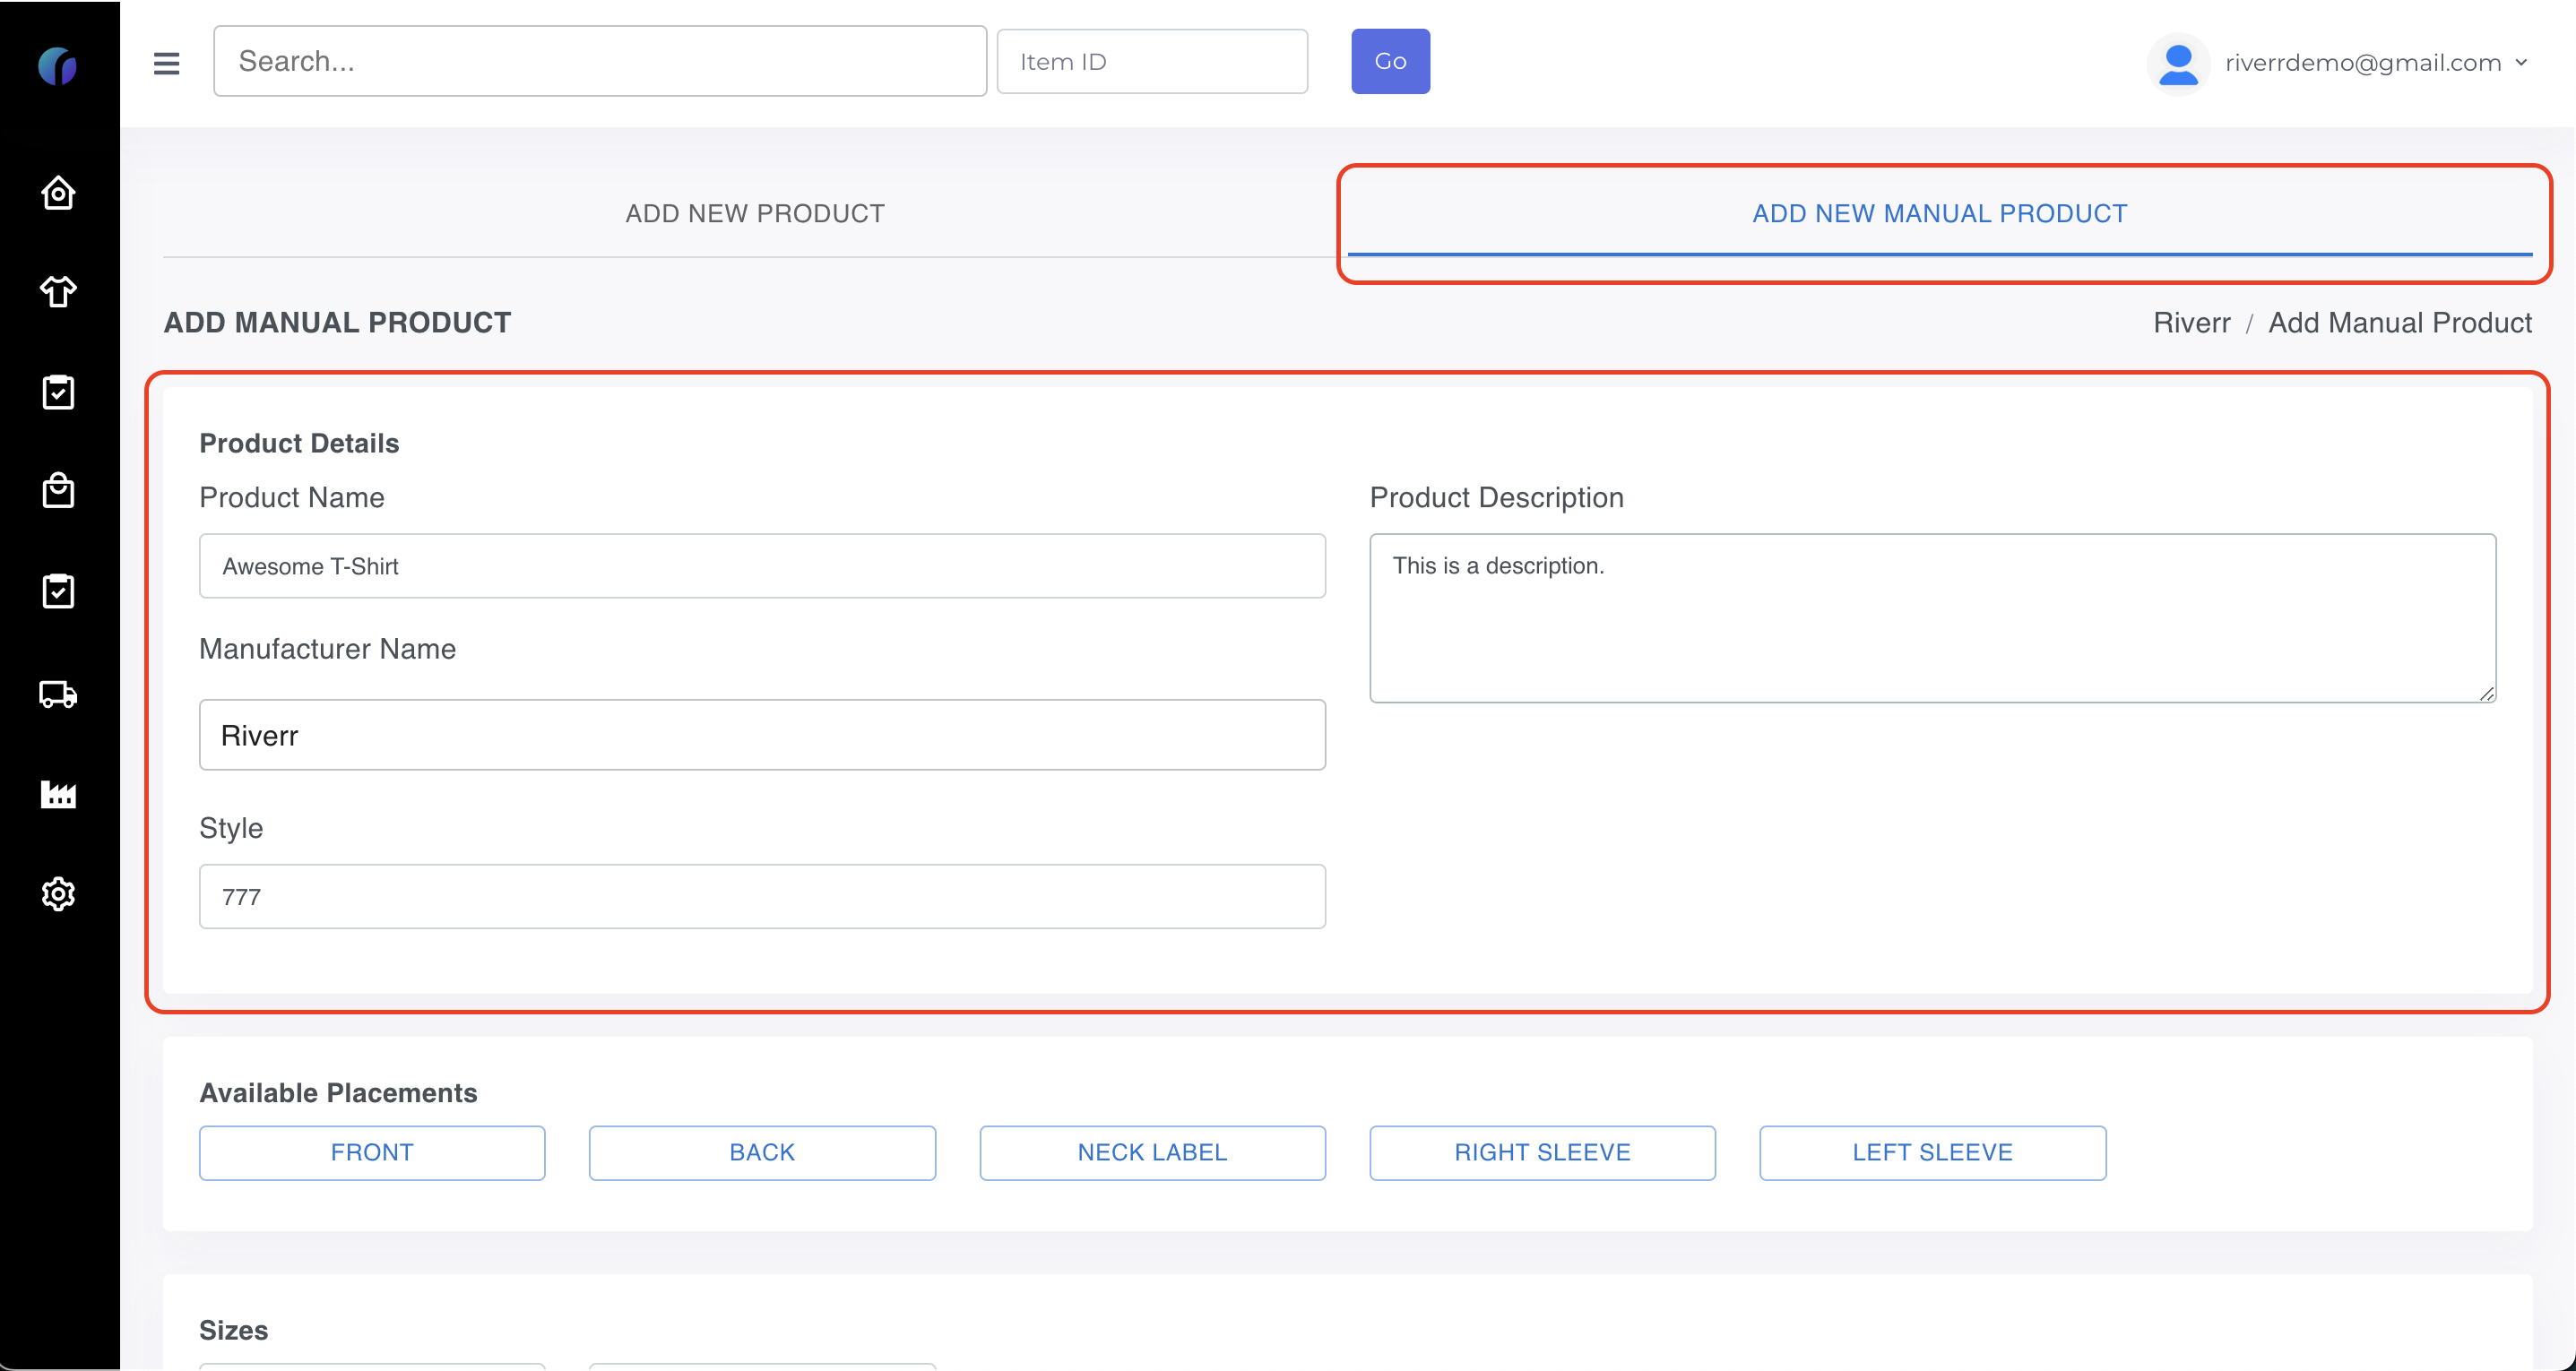
Task: Click the Go button
Action: (1390, 61)
